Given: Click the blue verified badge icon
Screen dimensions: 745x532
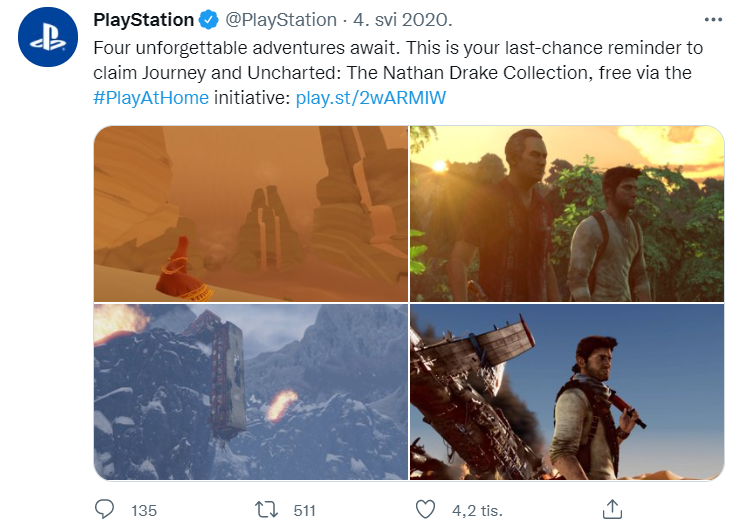Looking at the screenshot, I should point(208,20).
